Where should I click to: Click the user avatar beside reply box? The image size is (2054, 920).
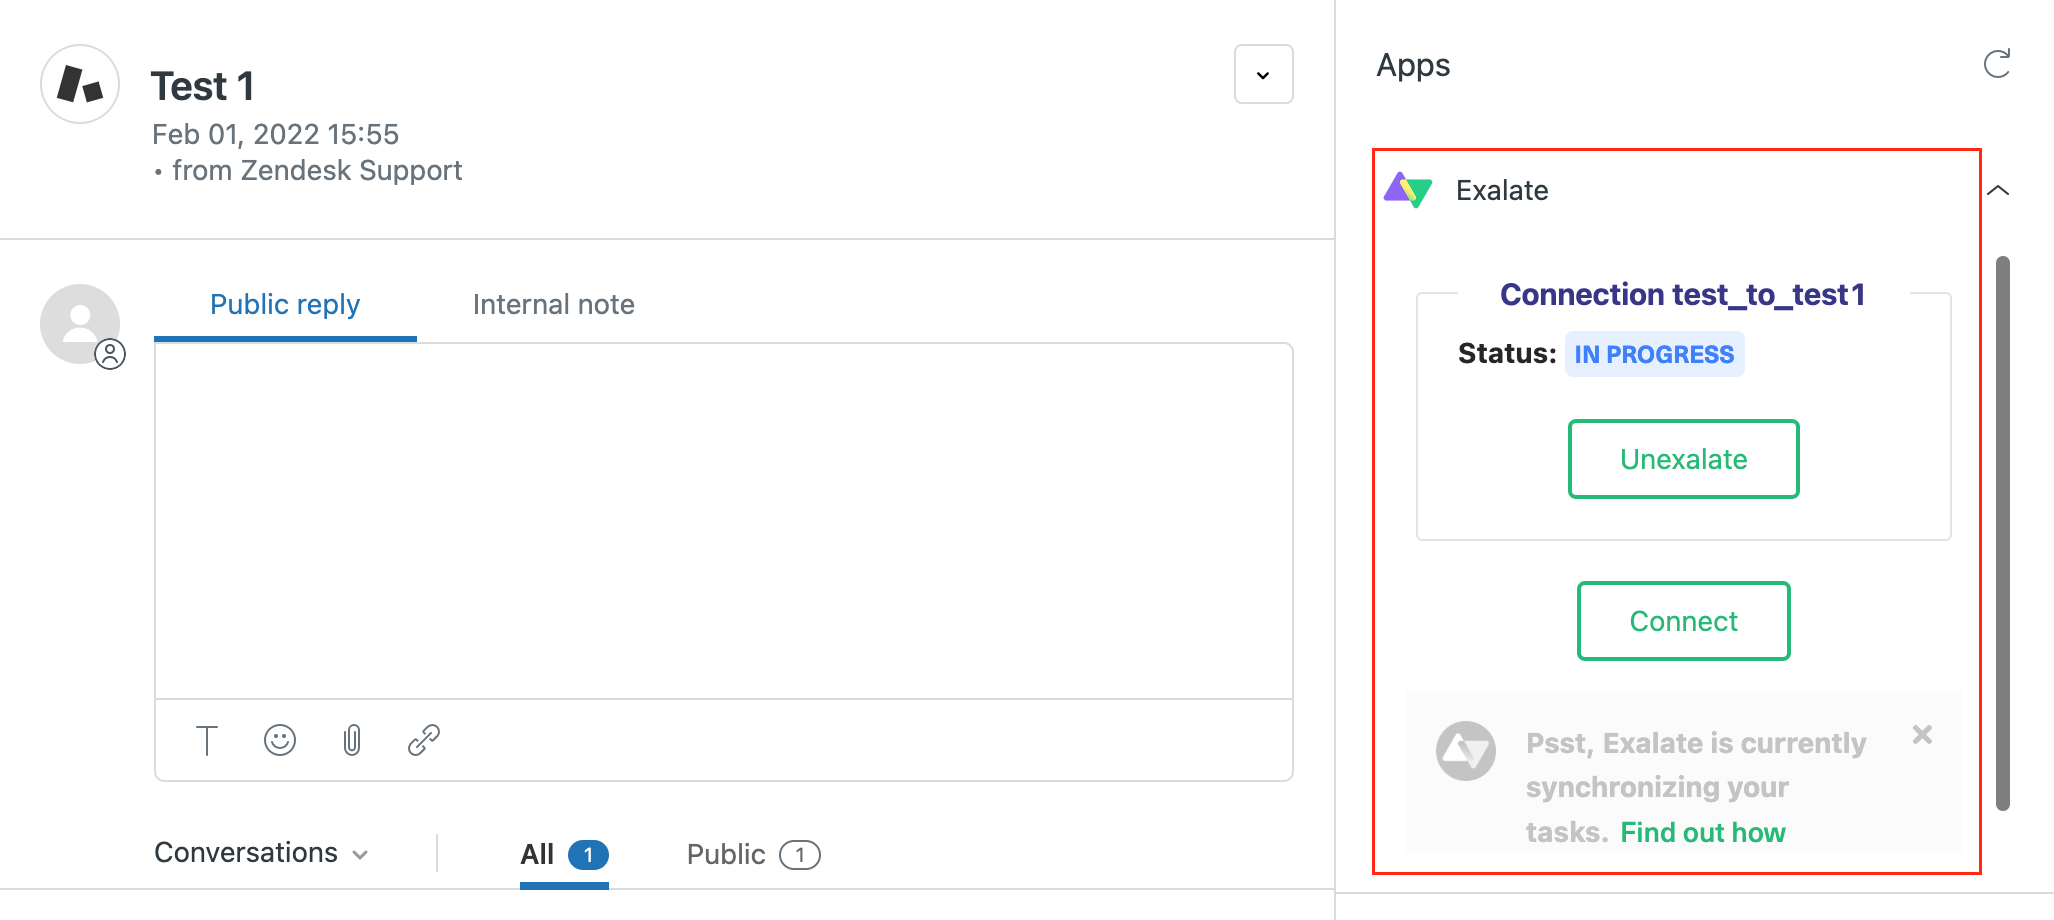tap(80, 324)
